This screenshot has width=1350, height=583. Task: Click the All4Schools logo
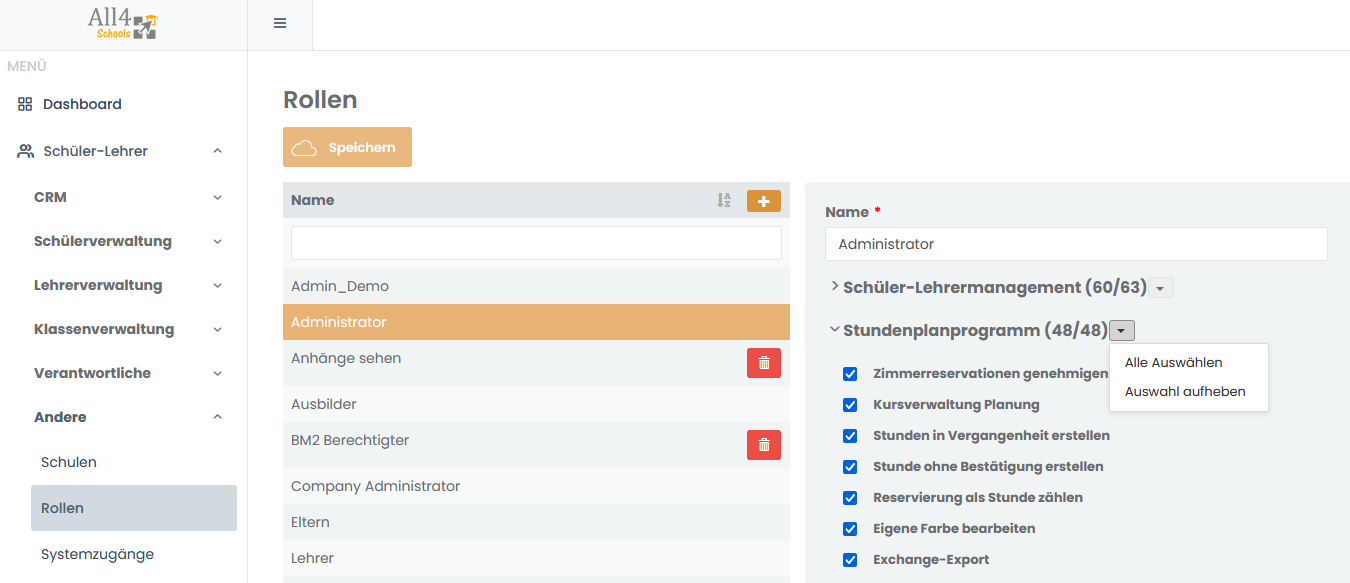(x=123, y=24)
